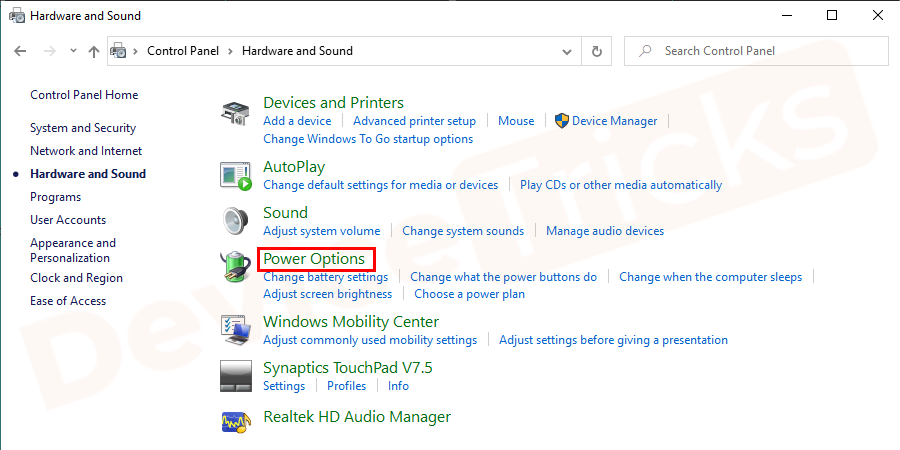Open Ease of Access

point(68,301)
